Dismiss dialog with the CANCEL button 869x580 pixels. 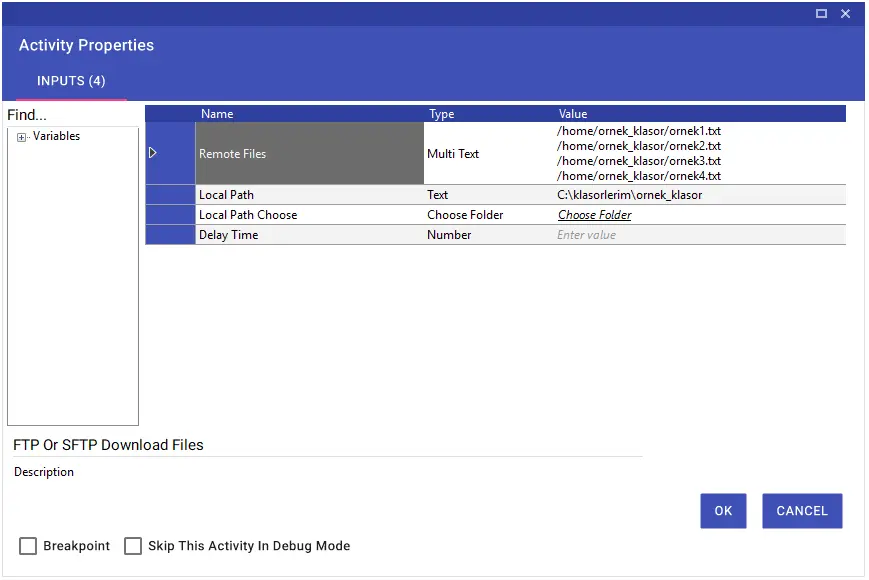click(802, 511)
